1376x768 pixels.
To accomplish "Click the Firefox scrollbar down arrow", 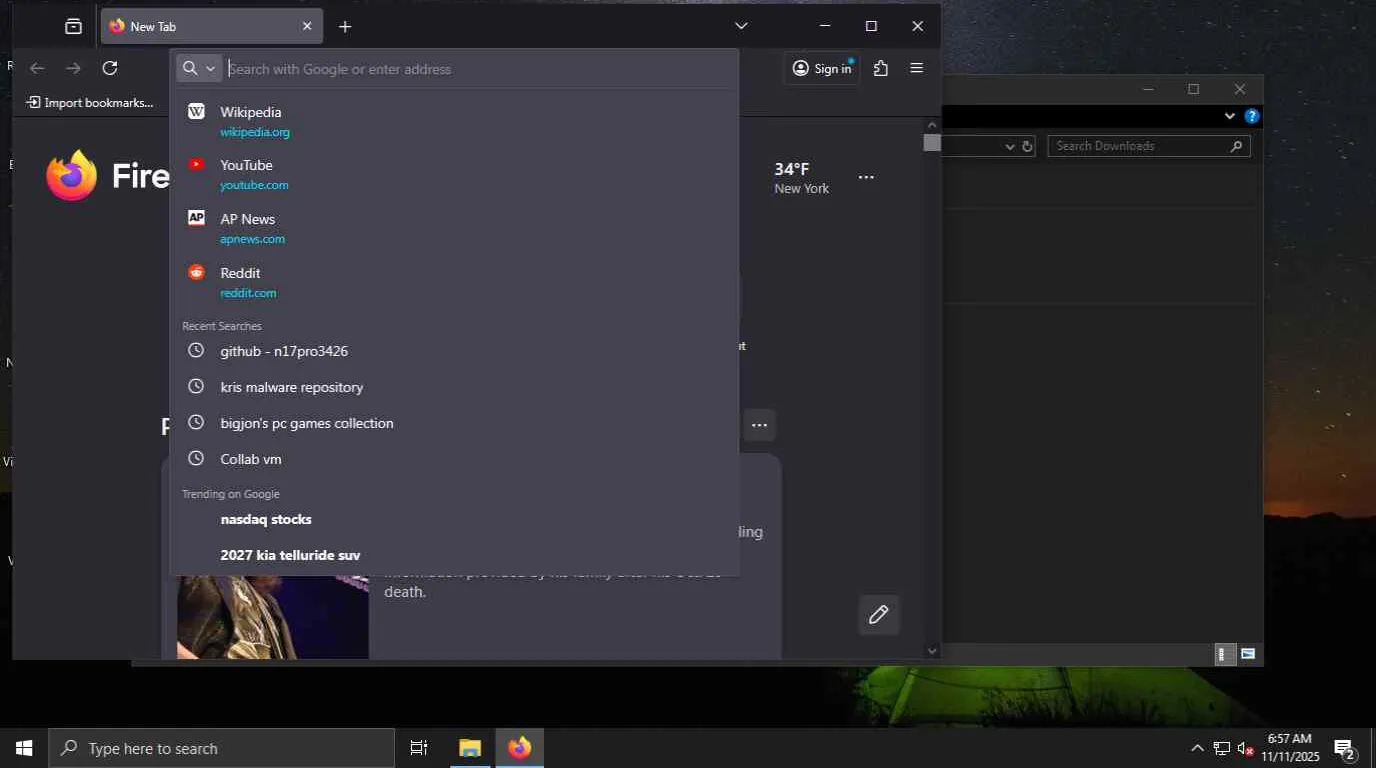I will tap(932, 651).
